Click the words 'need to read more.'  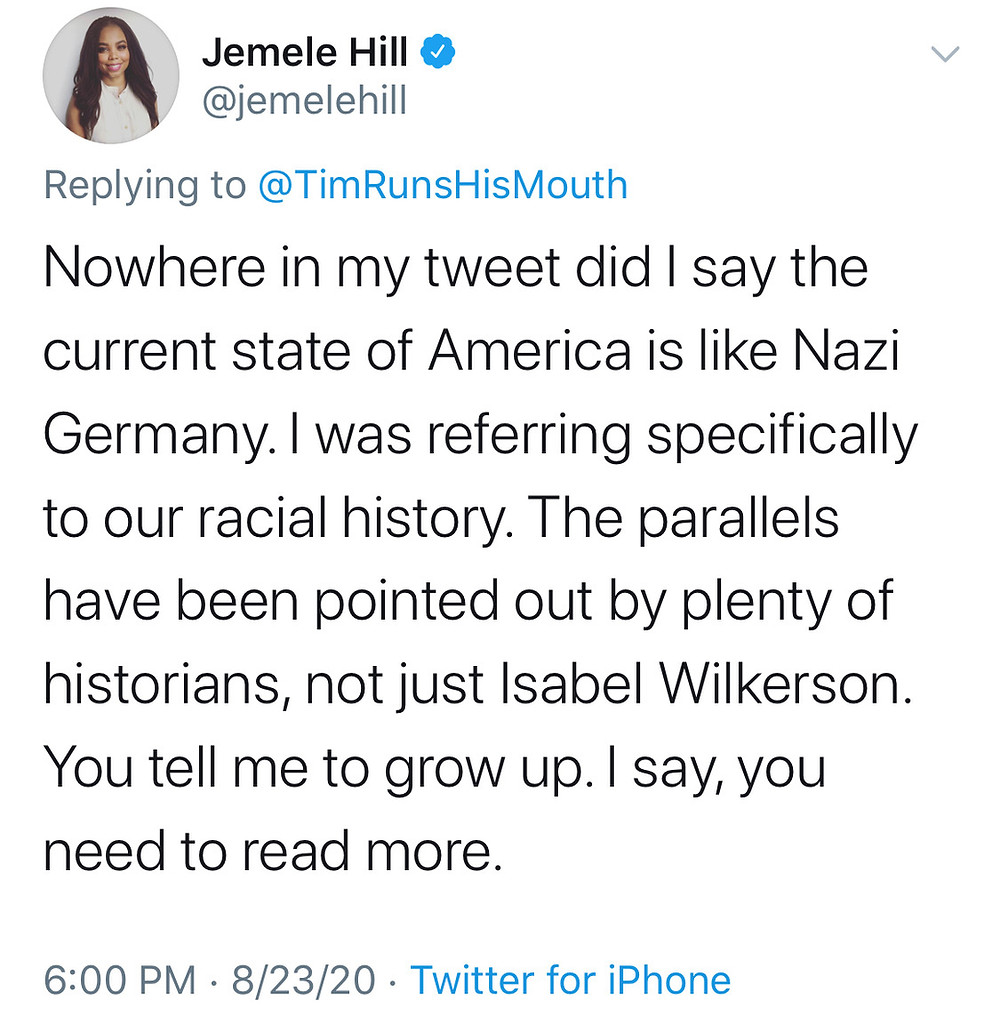point(273,852)
